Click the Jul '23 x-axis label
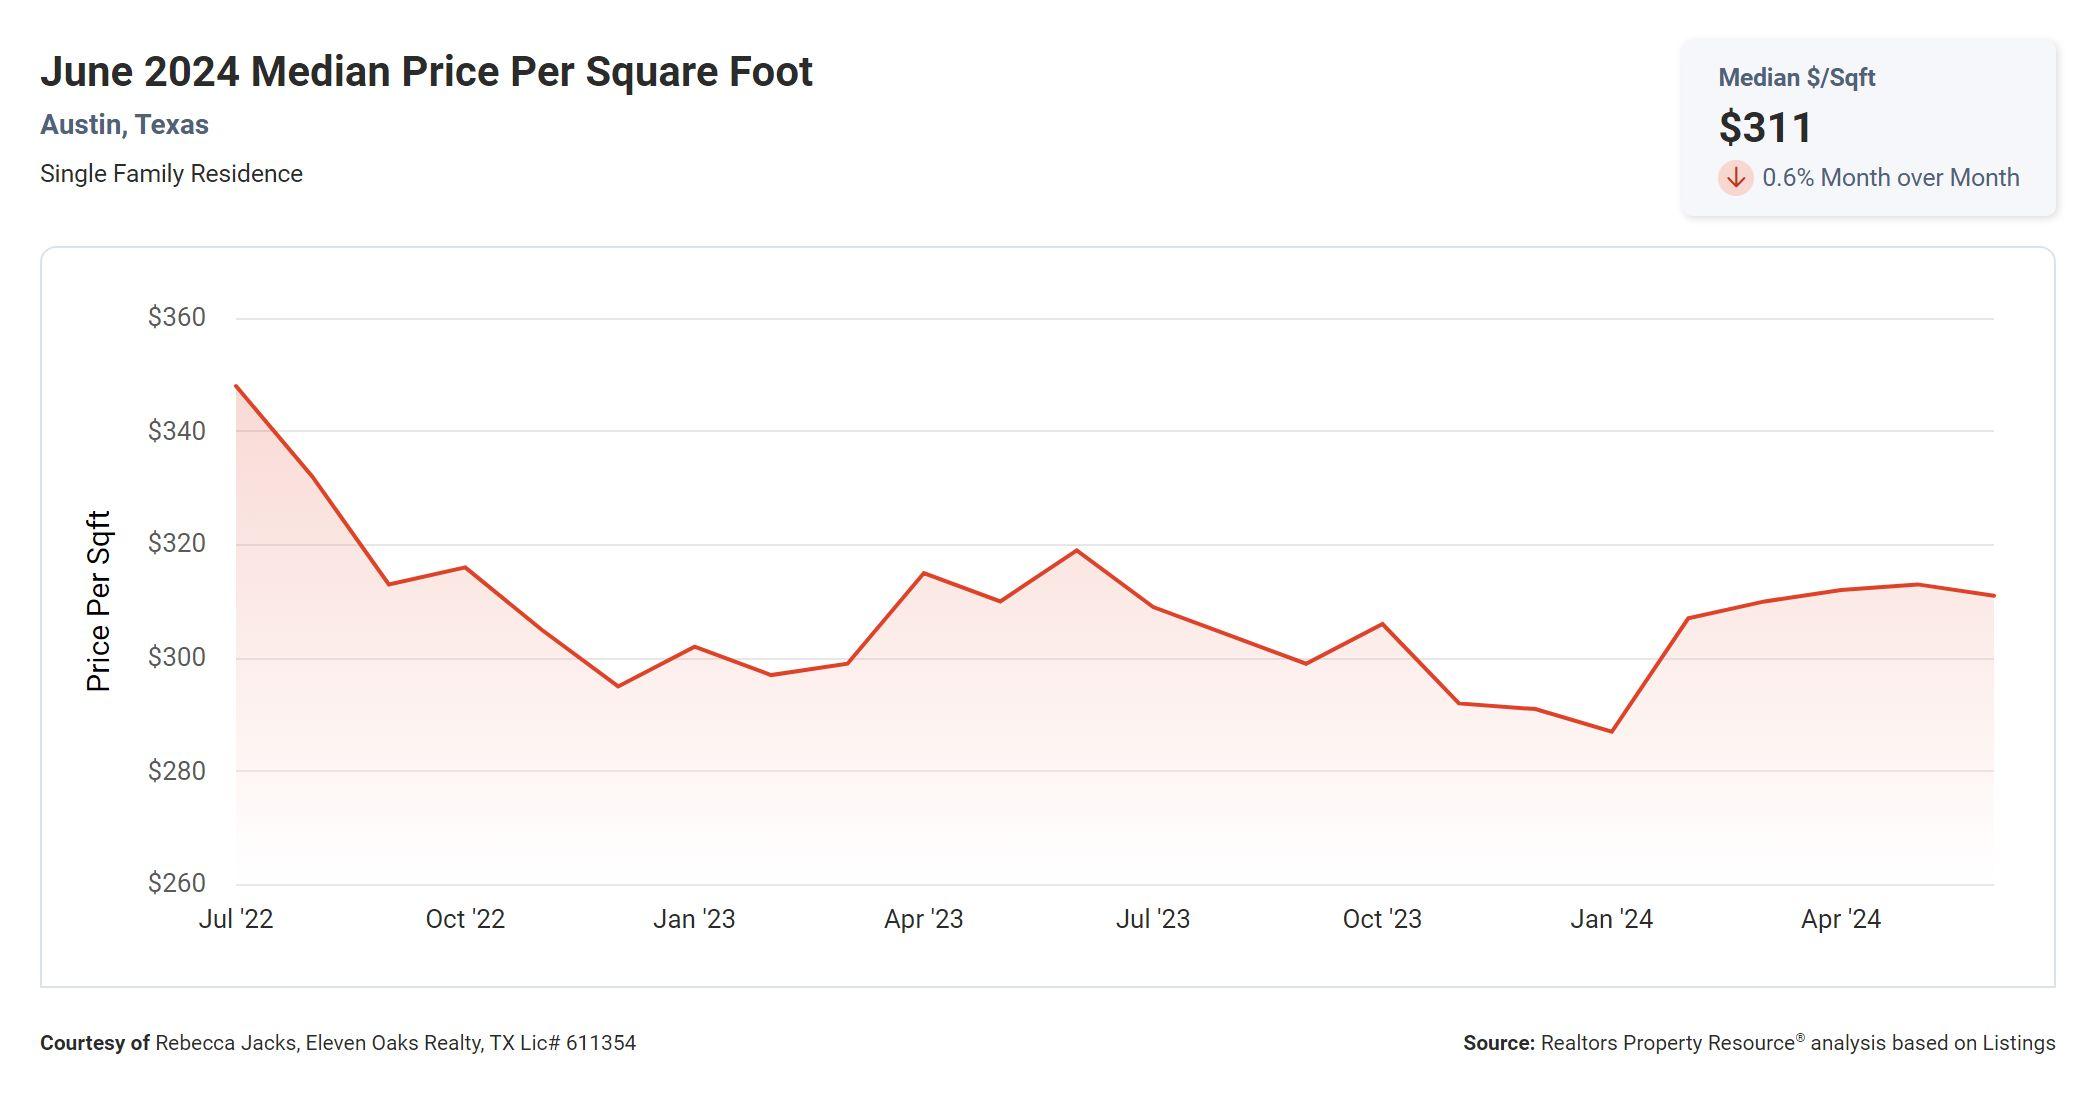The height and width of the screenshot is (1100, 2096). [x=1152, y=919]
